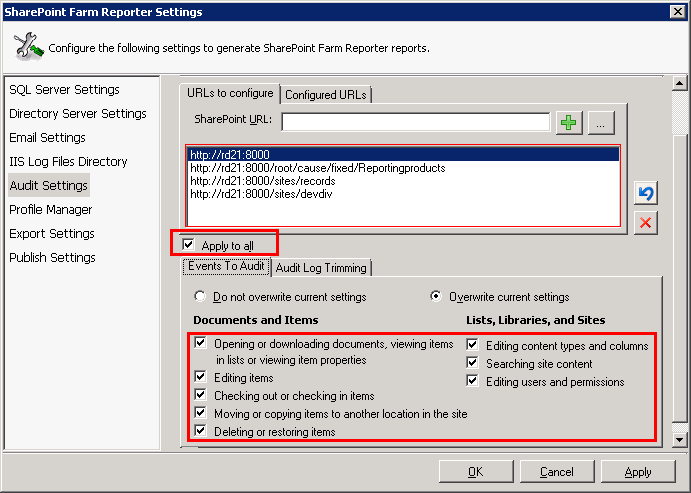Toggle Moving or copying items checkbox

(x=201, y=412)
